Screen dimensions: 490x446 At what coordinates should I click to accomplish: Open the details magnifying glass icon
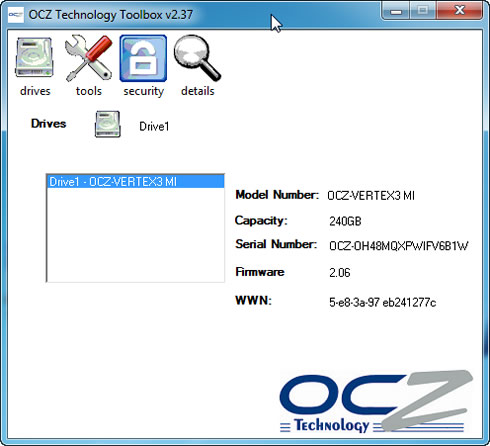tap(197, 58)
